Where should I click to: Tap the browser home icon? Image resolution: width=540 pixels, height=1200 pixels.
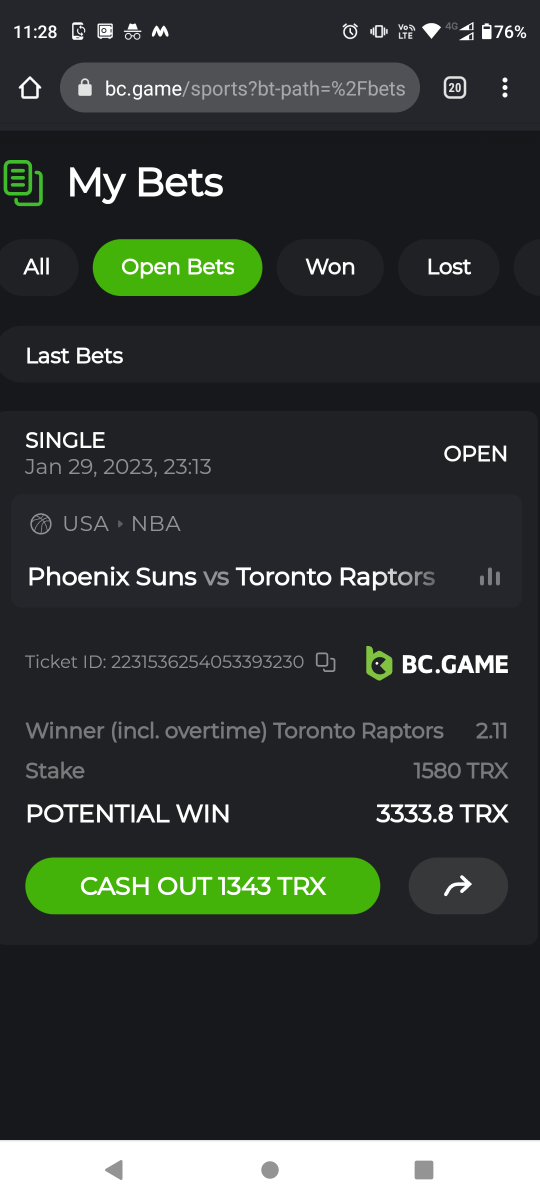click(x=30, y=88)
